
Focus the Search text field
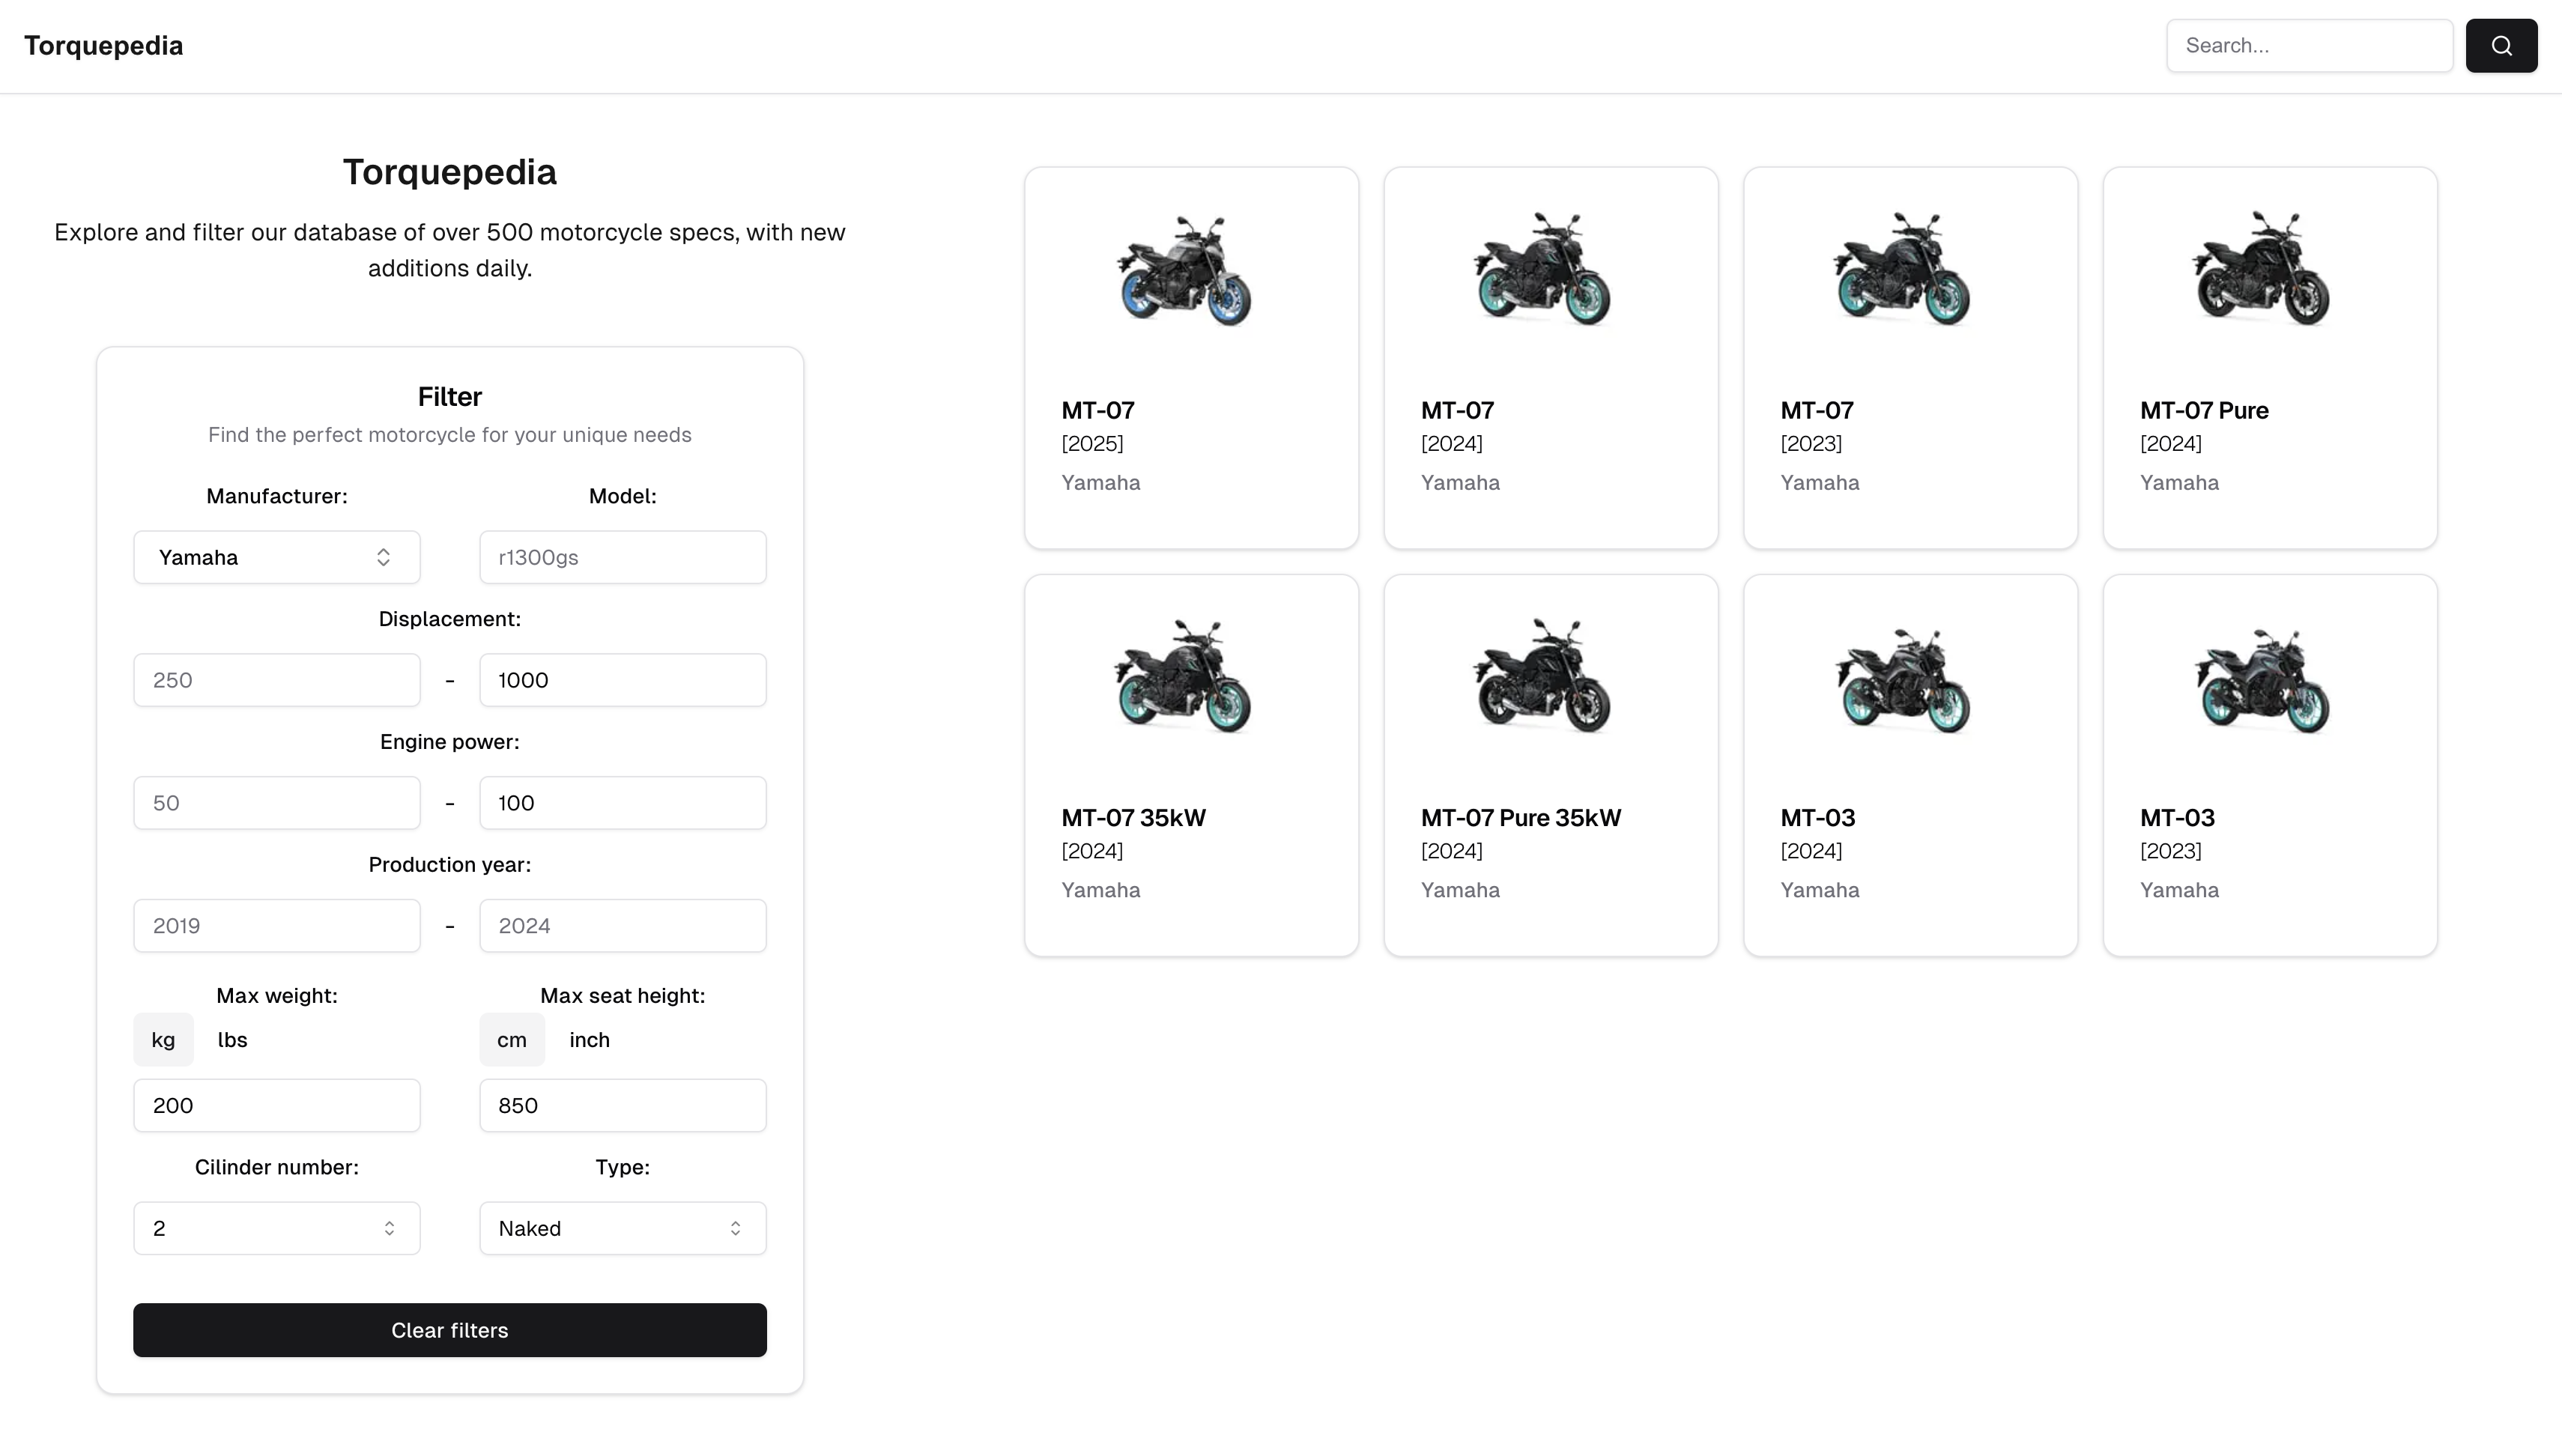(2309, 46)
